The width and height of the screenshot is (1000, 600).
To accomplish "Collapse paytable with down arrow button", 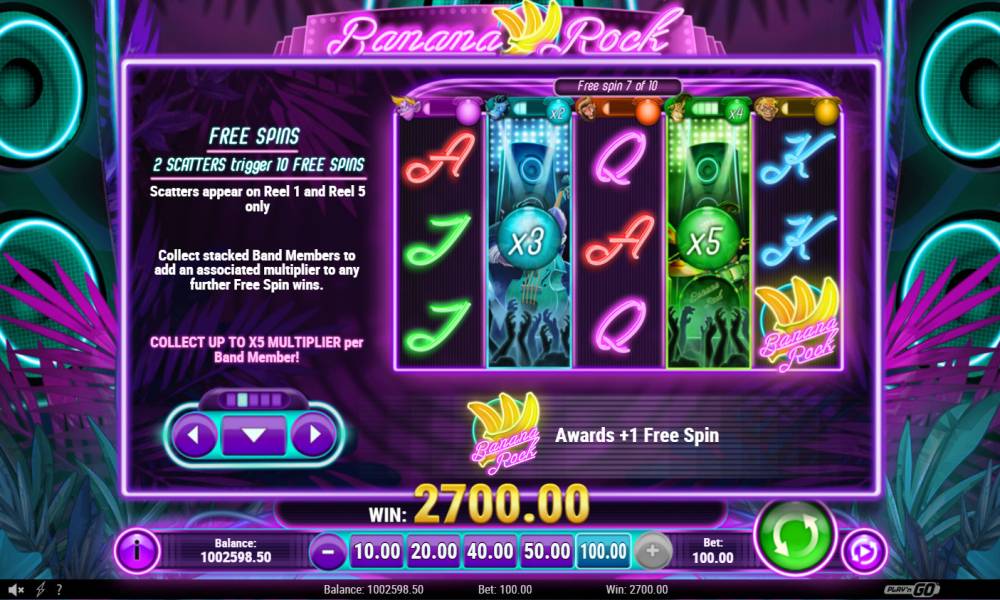I will coord(253,435).
